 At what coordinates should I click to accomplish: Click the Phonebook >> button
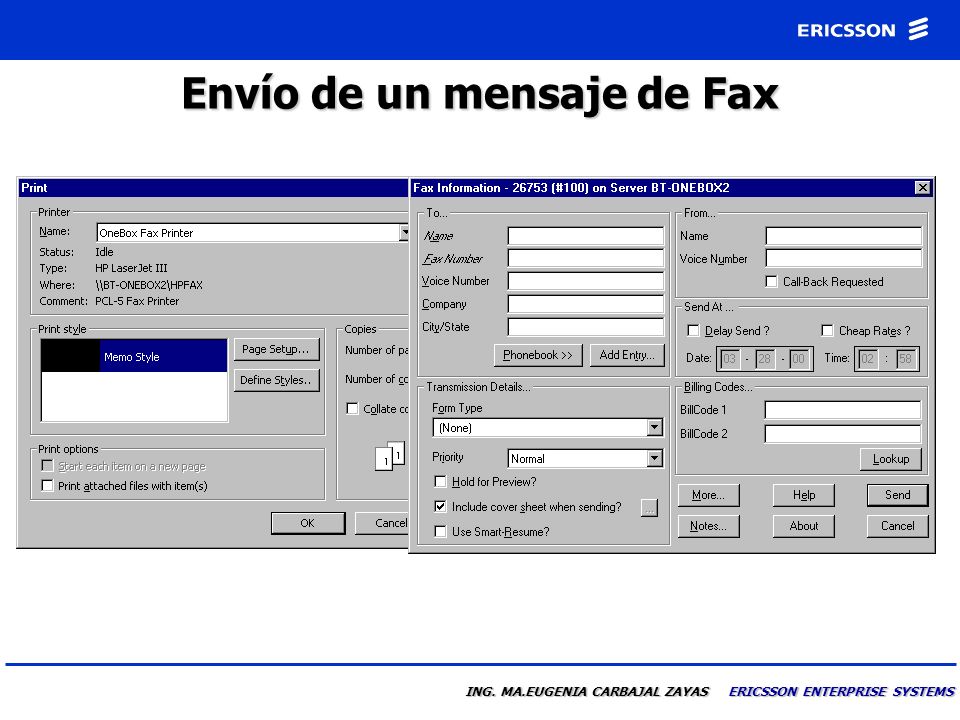[538, 355]
